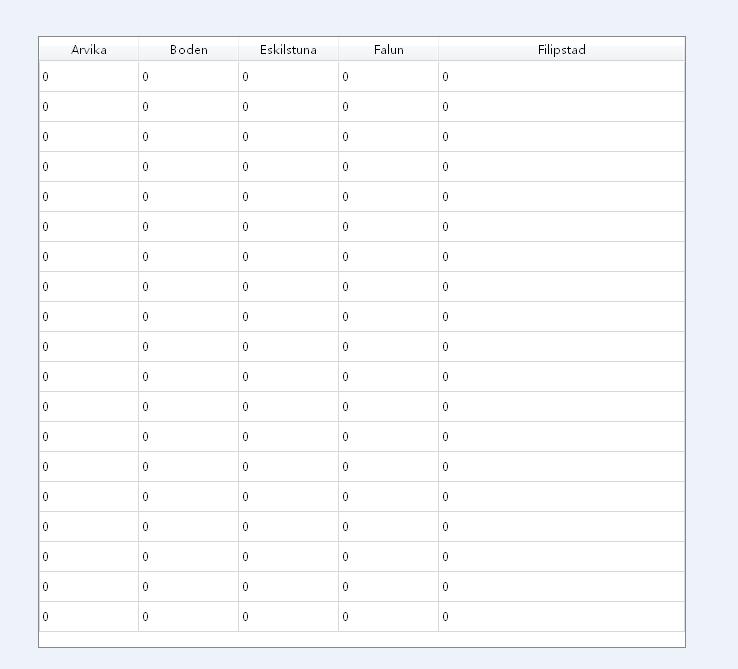Select last row cell under Falun
Screen dimensions: 738x669
pyautogui.click(x=388, y=616)
